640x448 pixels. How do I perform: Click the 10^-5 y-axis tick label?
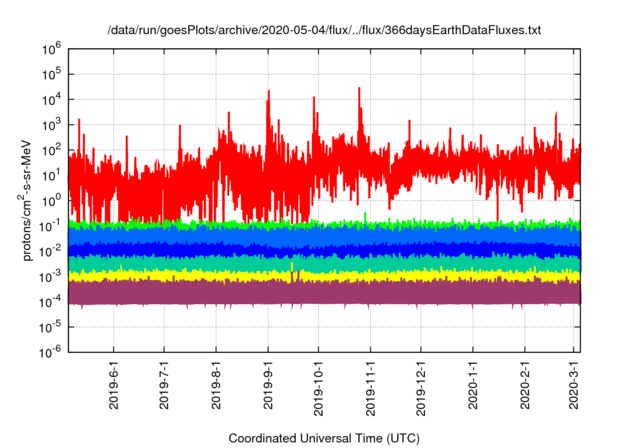51,327
